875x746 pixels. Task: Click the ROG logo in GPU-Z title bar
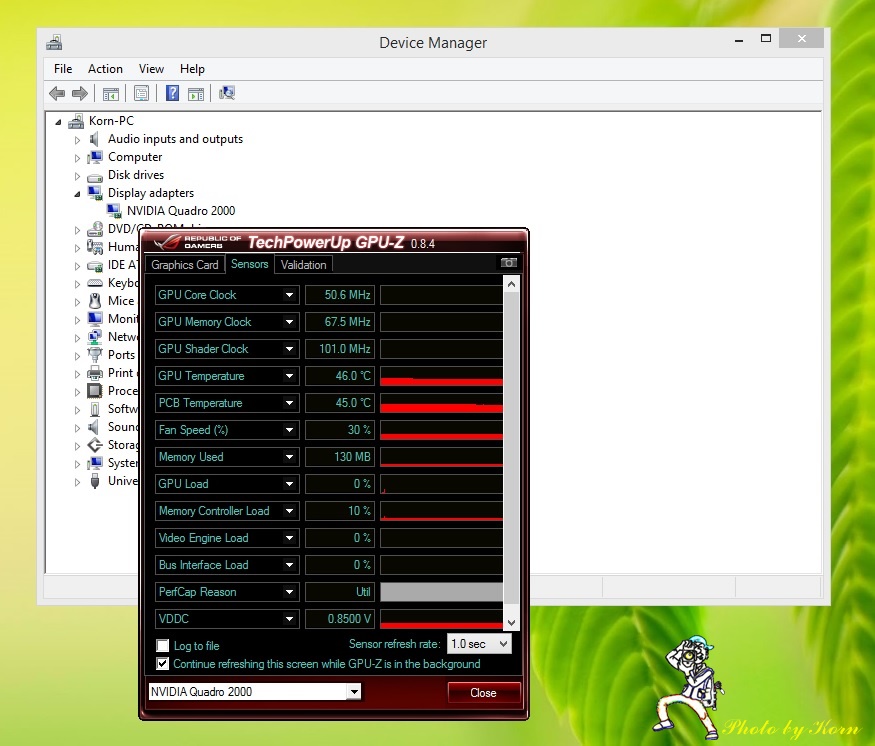[x=167, y=242]
